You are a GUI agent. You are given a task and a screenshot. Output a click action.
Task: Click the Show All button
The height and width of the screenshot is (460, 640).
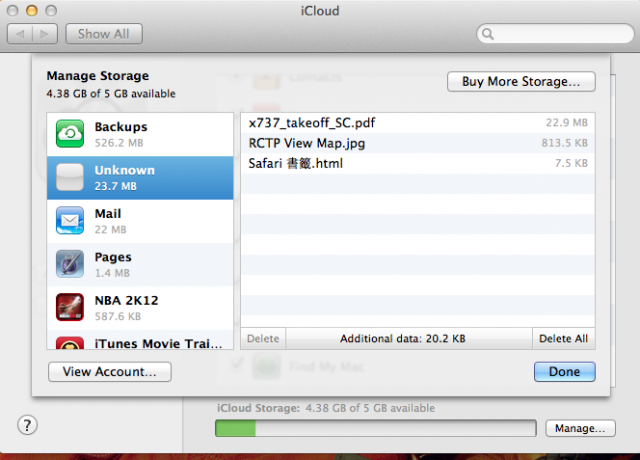[x=104, y=34]
